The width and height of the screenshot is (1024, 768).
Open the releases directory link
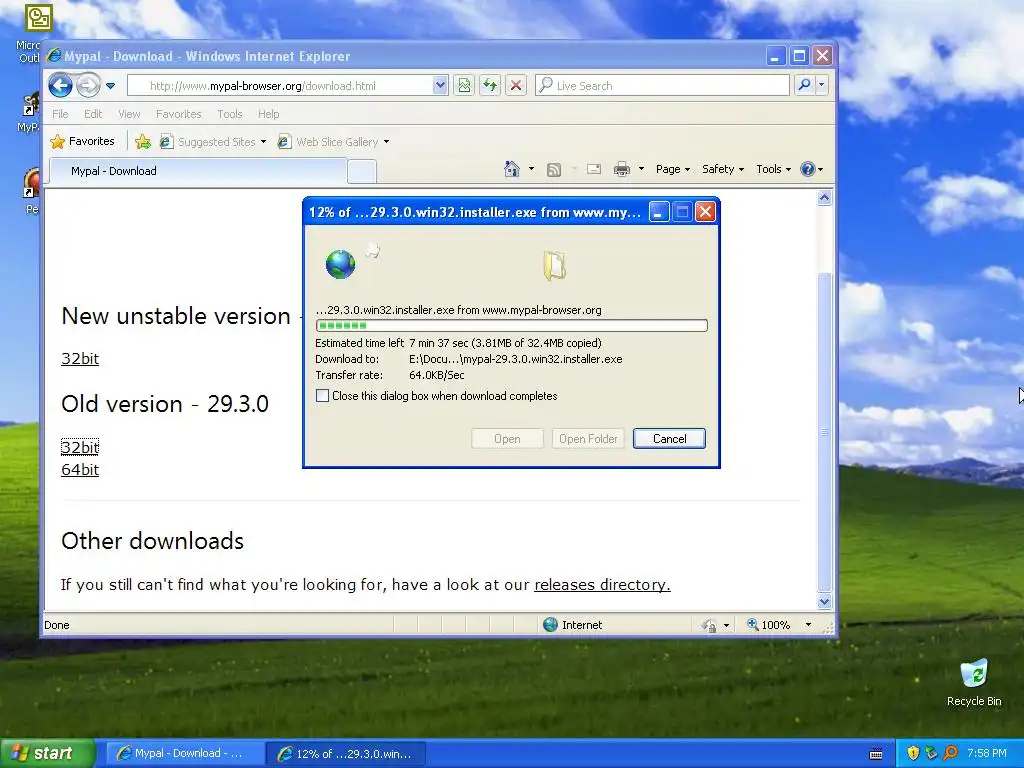click(602, 584)
